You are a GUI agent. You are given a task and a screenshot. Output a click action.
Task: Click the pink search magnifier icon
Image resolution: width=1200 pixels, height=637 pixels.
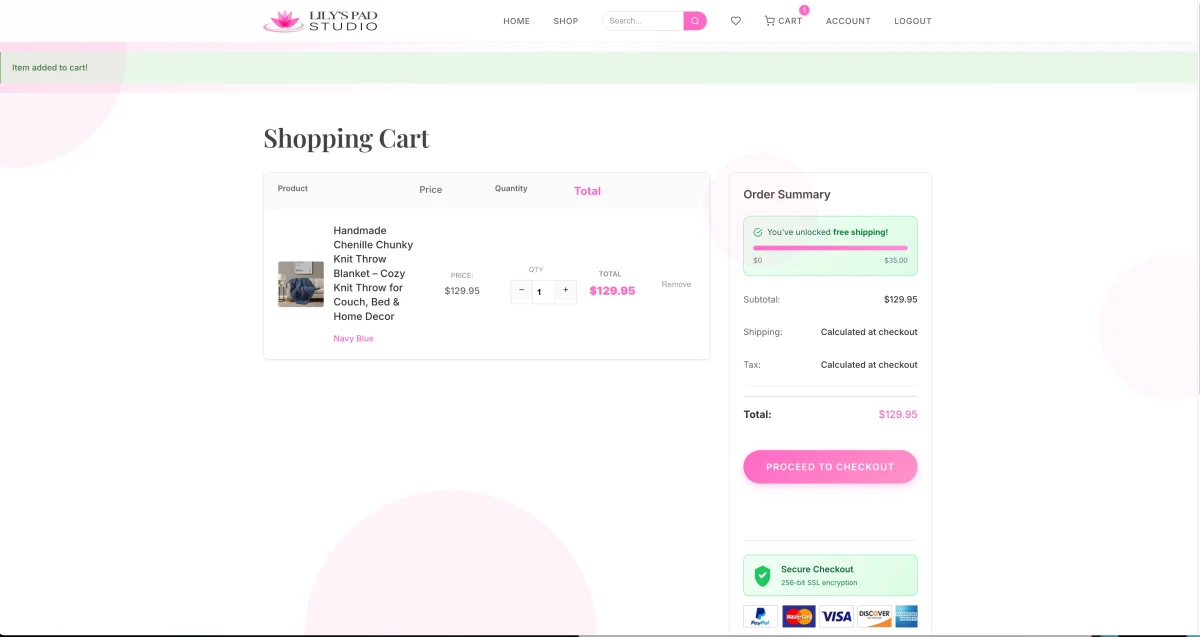click(x=694, y=20)
